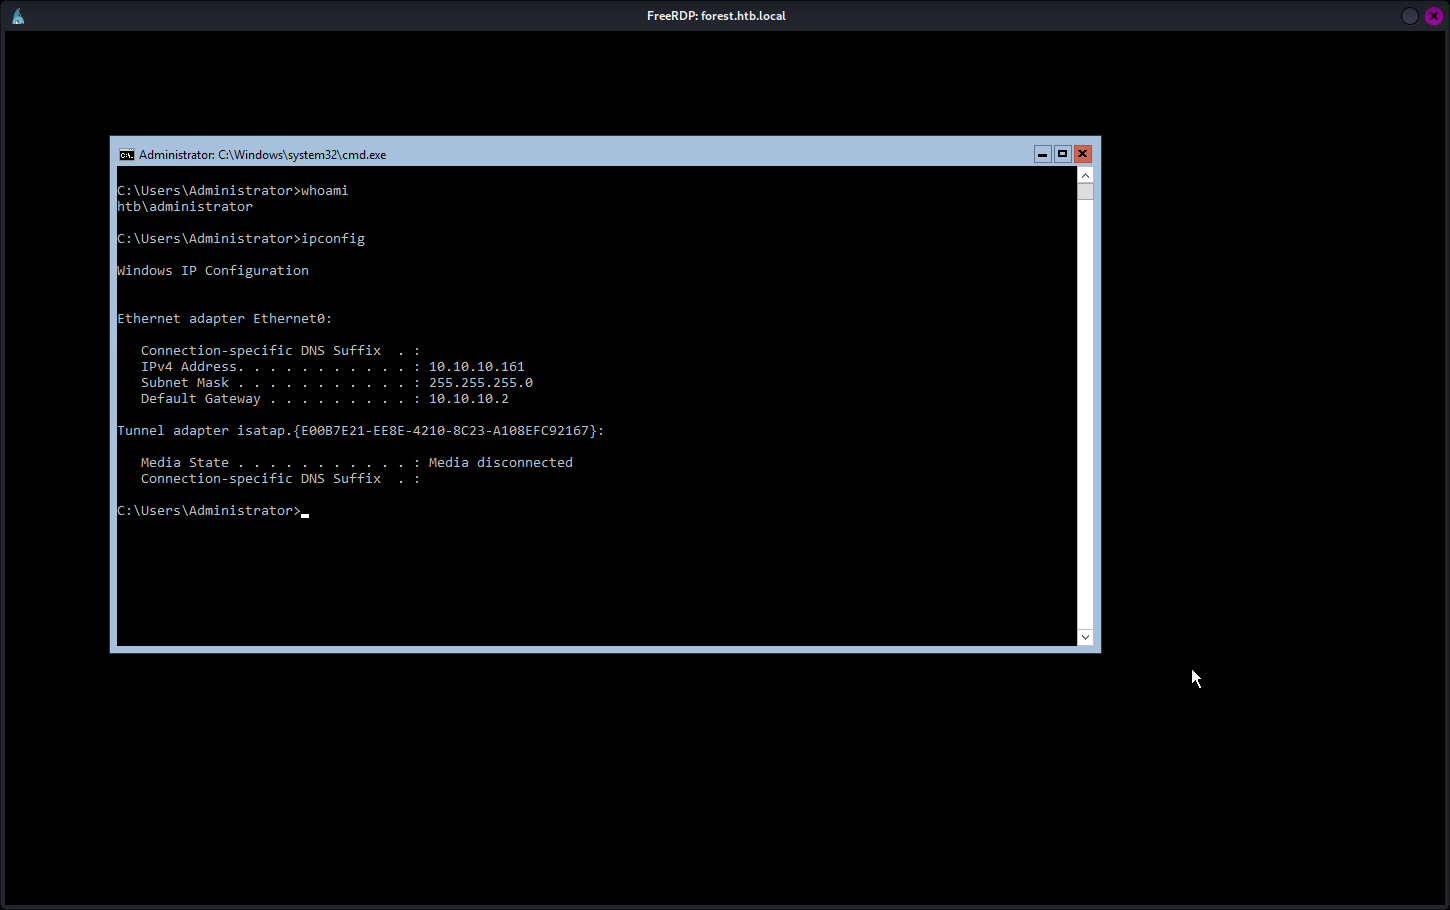The height and width of the screenshot is (910, 1450).
Task: Click the scroll down arrow in cmd window
Action: (1085, 637)
